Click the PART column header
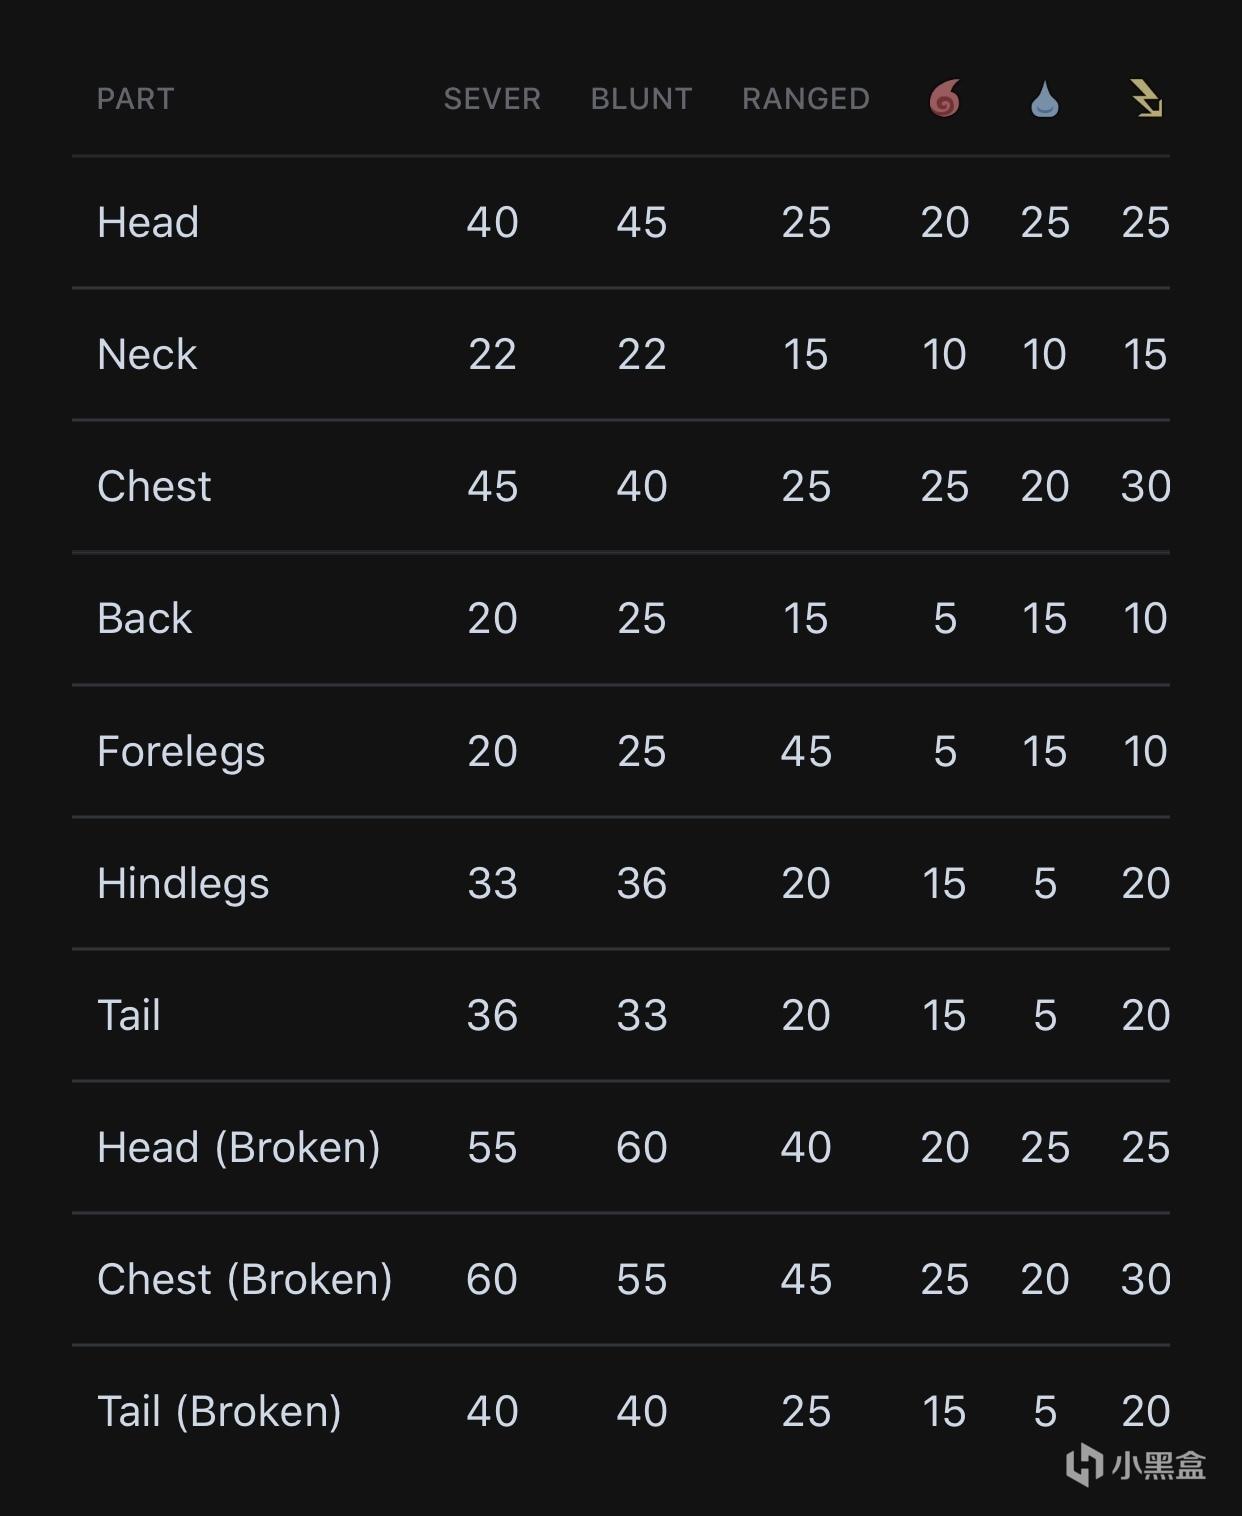The image size is (1242, 1516). pyautogui.click(x=136, y=99)
